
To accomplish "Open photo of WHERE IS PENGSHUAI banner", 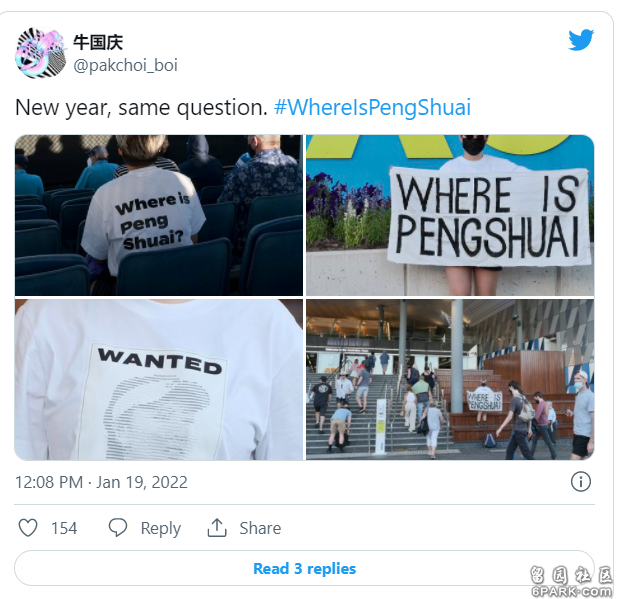I will tap(450, 215).
